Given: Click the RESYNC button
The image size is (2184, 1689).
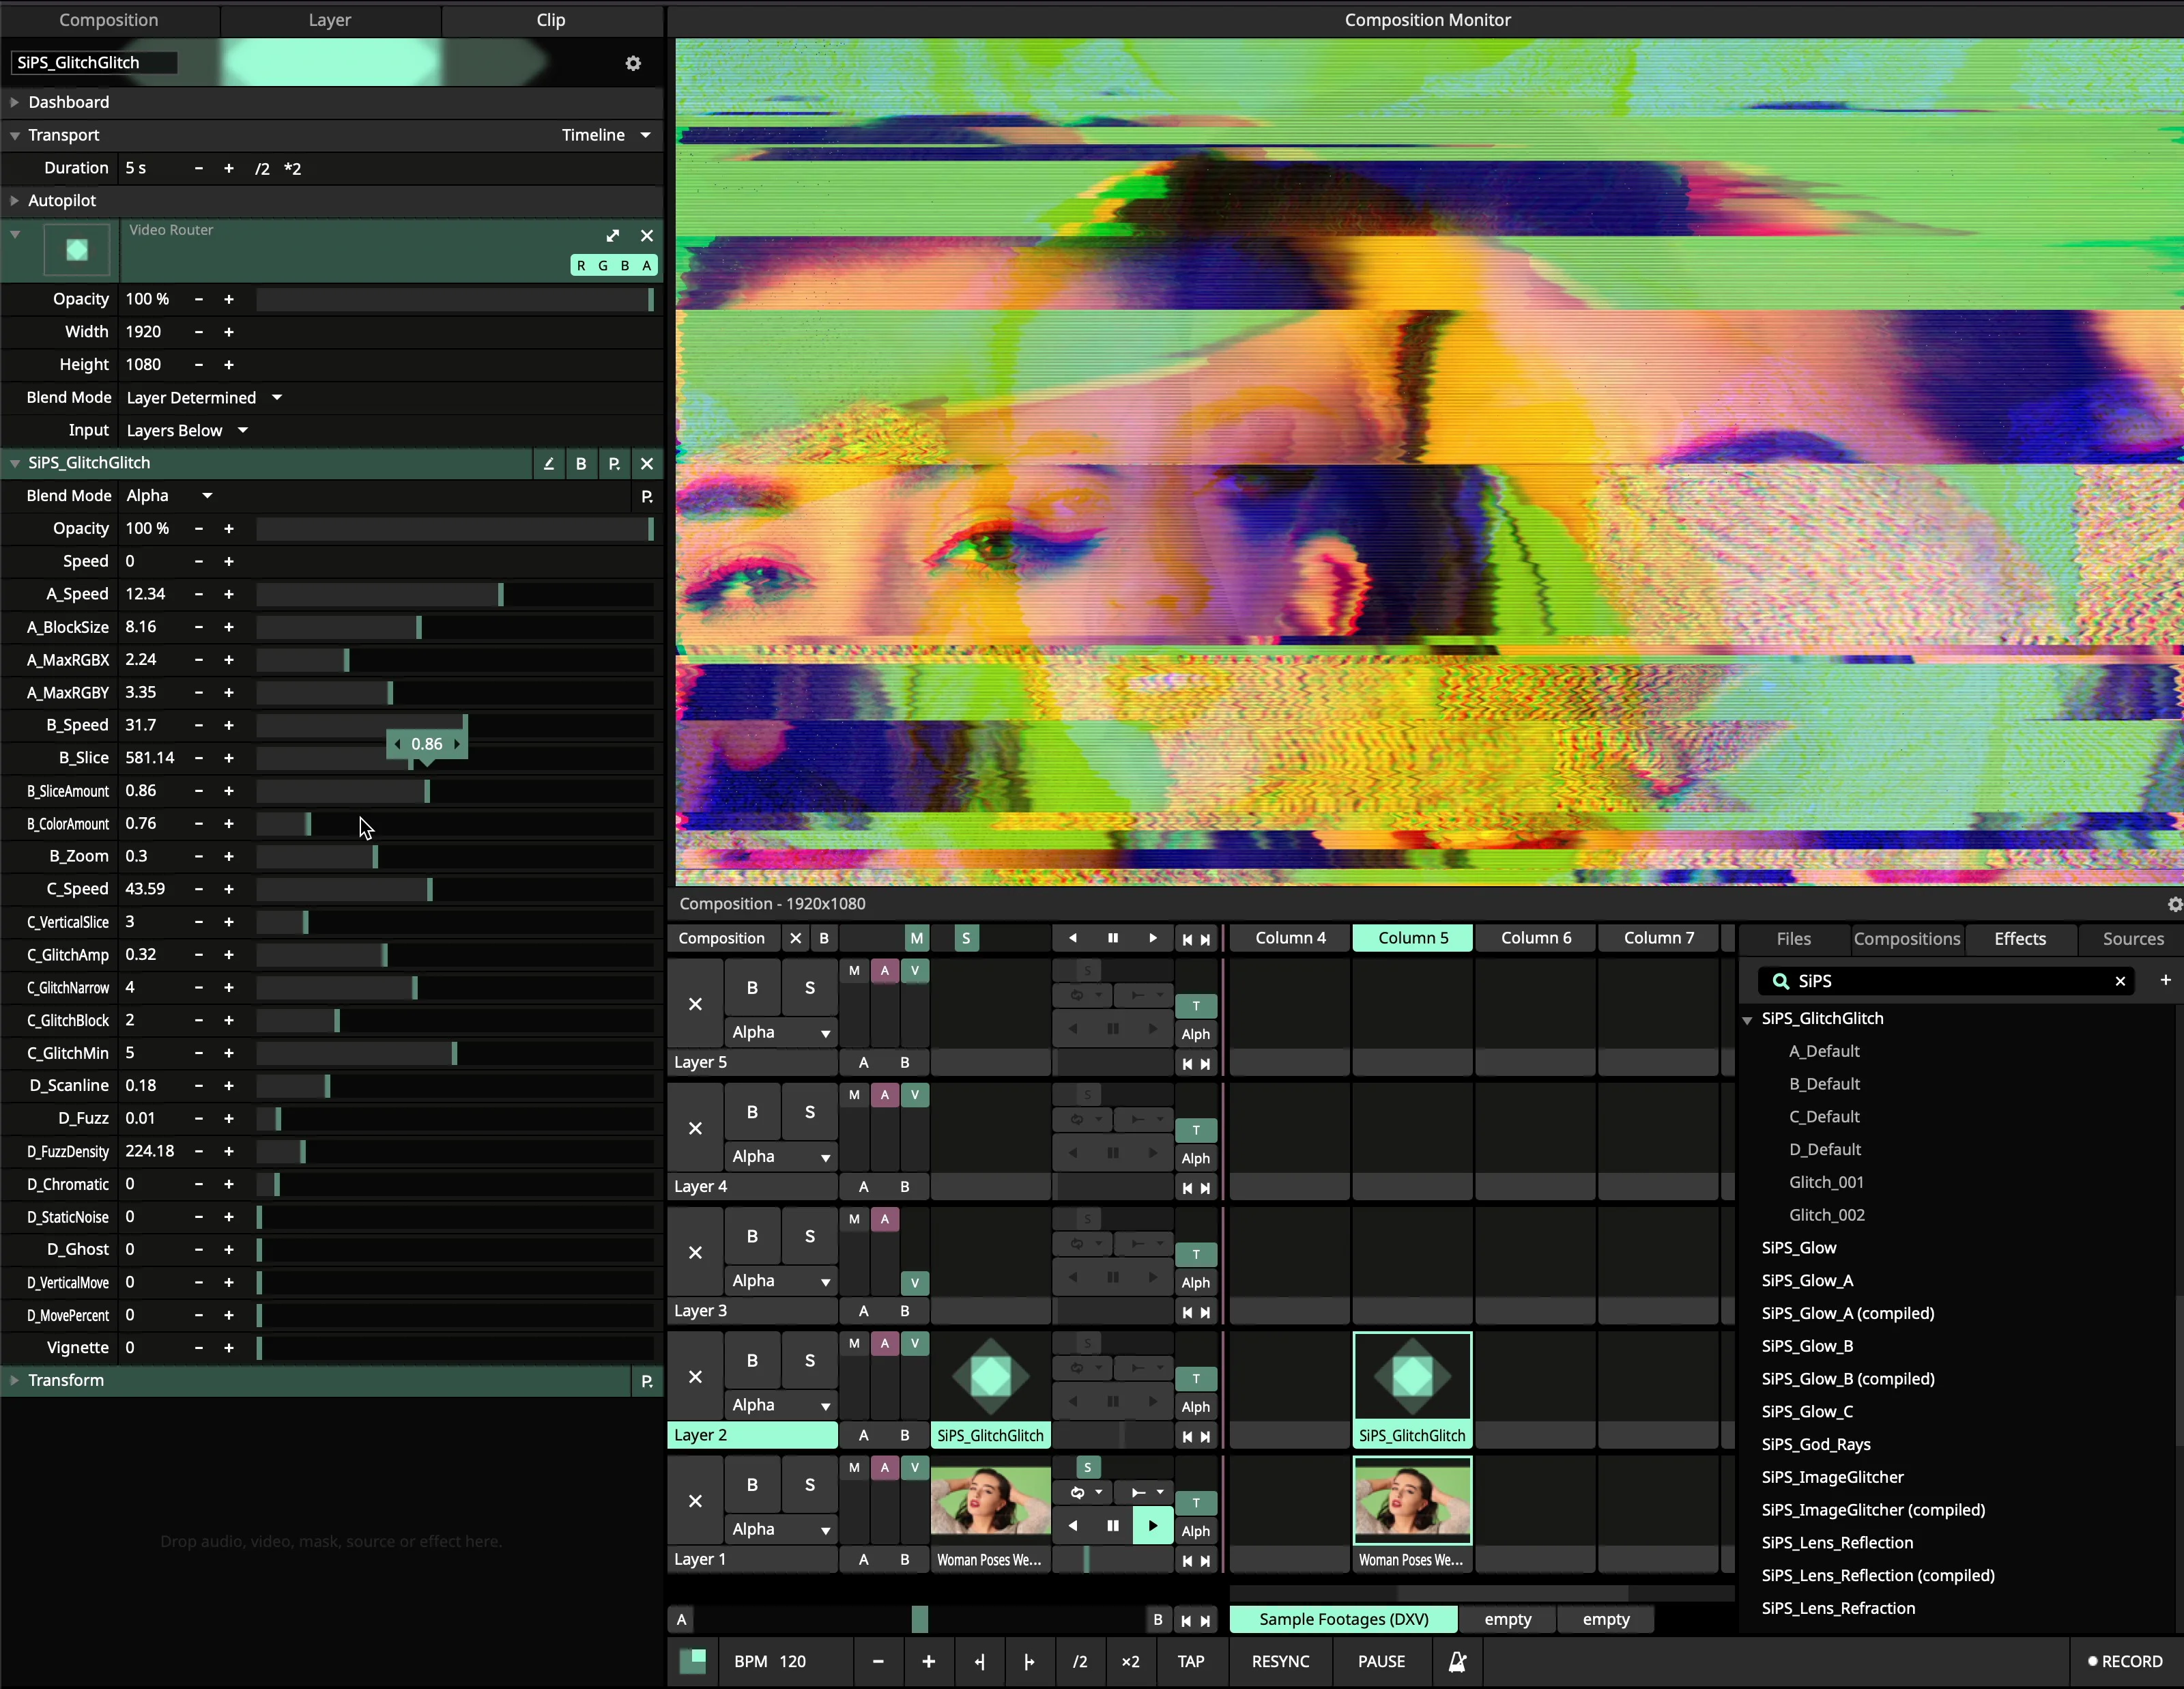Looking at the screenshot, I should 1280,1661.
